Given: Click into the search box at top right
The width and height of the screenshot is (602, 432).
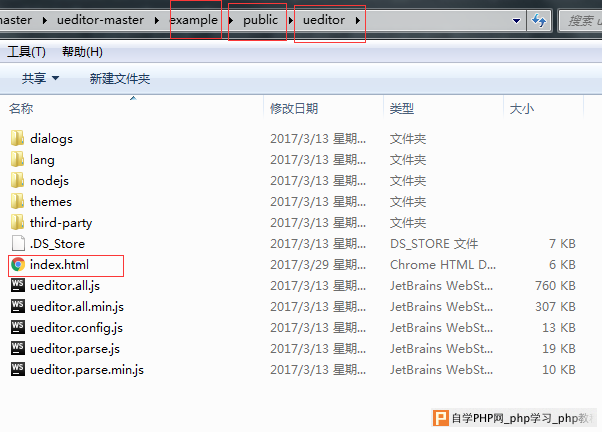Looking at the screenshot, I should [580, 21].
